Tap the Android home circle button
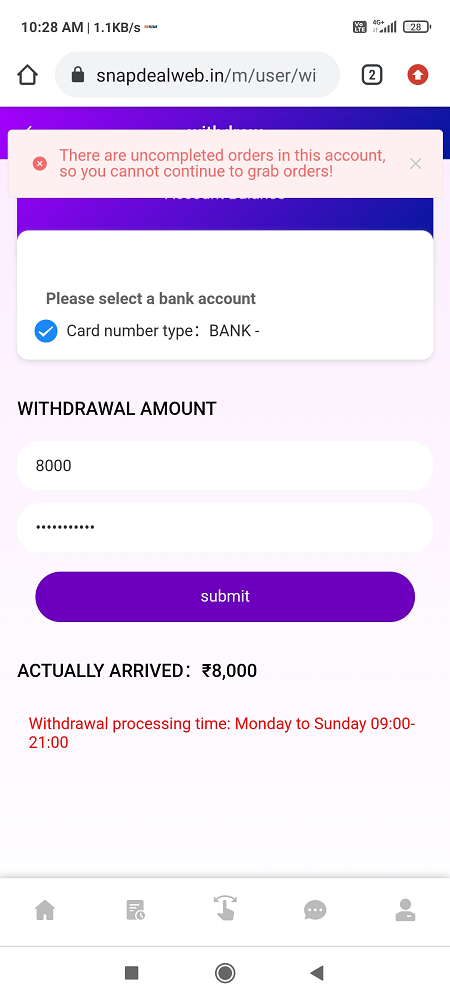The height and width of the screenshot is (1000, 450). point(225,973)
